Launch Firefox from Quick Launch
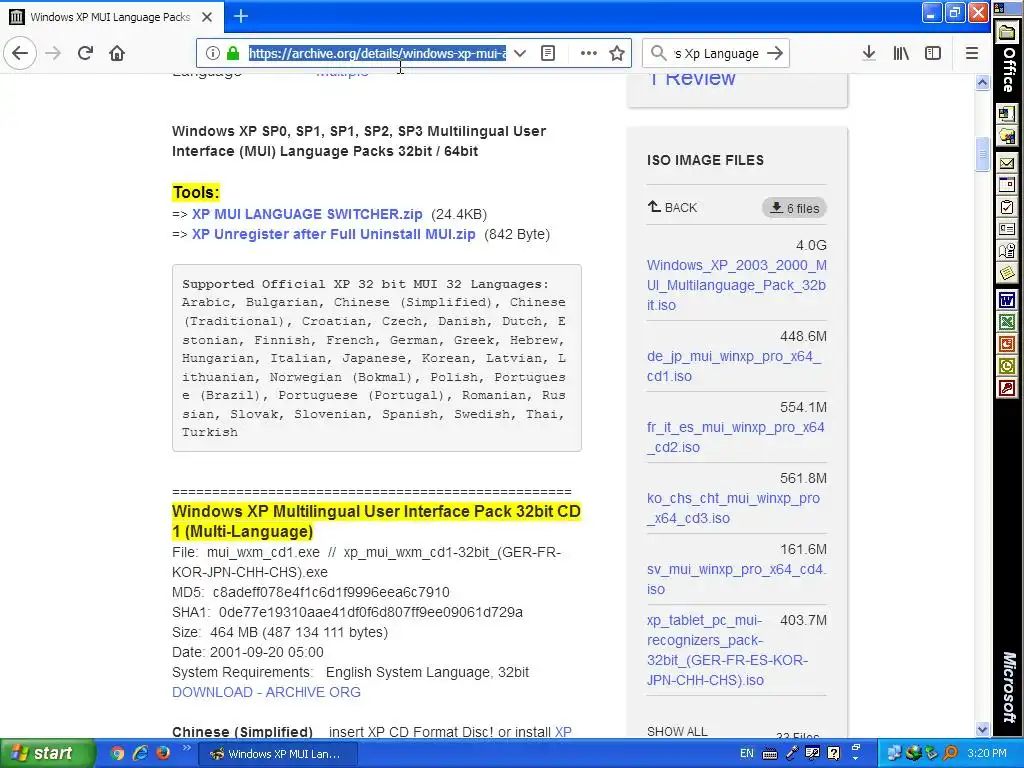Screen dimensions: 1024x768 click(x=163, y=753)
